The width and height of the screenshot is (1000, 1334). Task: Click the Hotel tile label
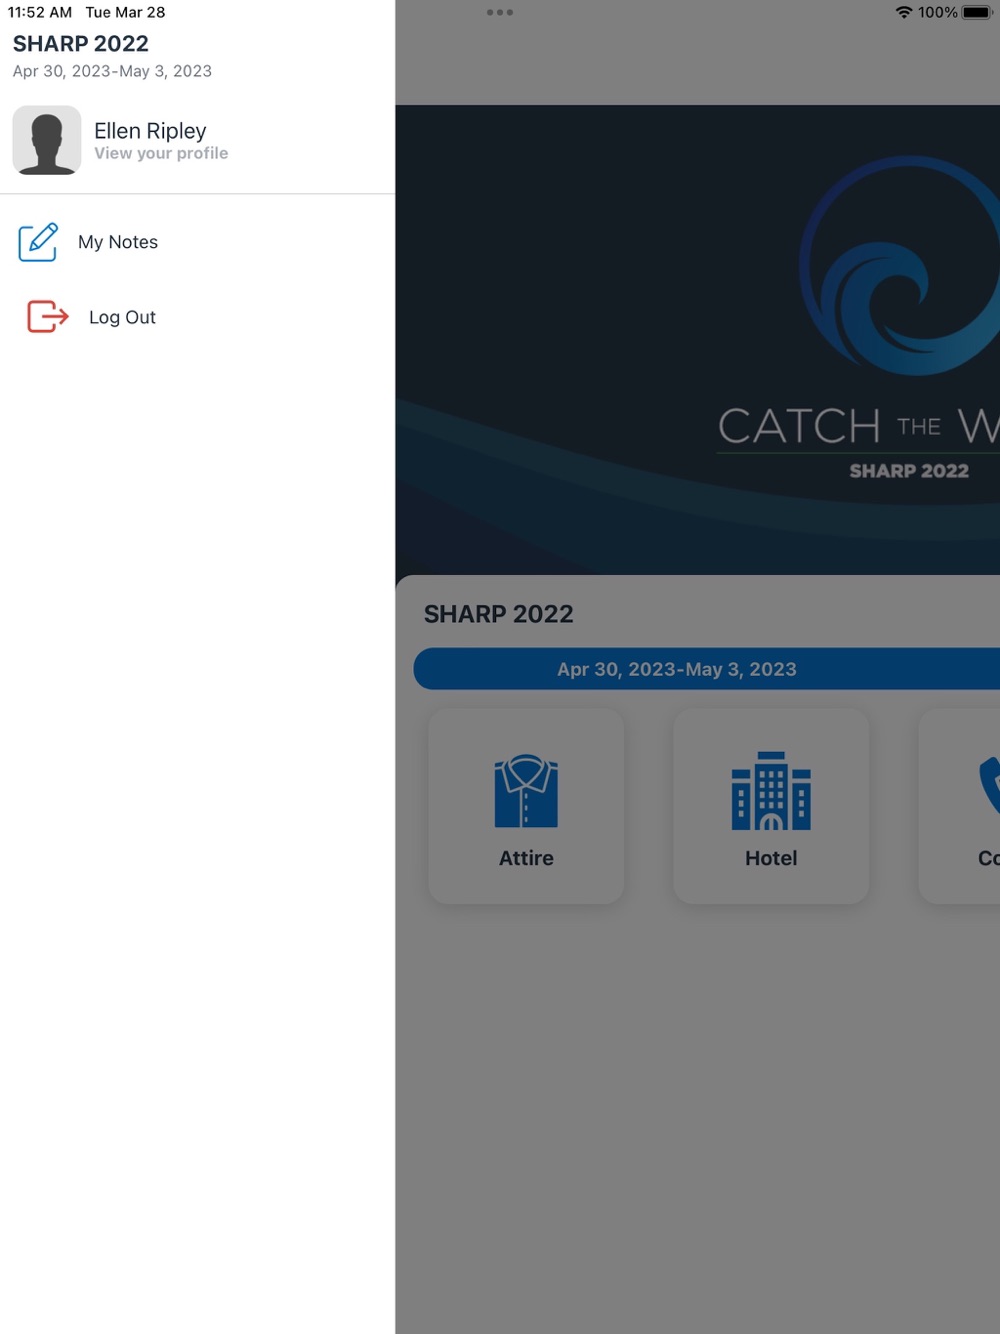pyautogui.click(x=771, y=858)
